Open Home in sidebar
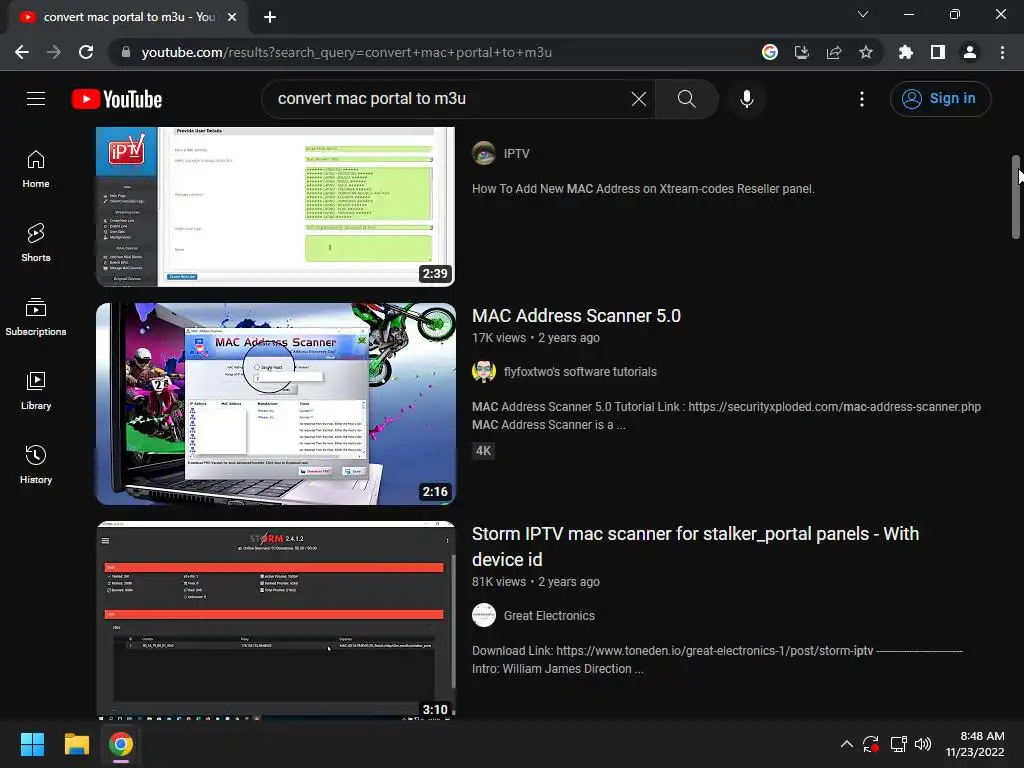The width and height of the screenshot is (1024, 768). pos(36,169)
